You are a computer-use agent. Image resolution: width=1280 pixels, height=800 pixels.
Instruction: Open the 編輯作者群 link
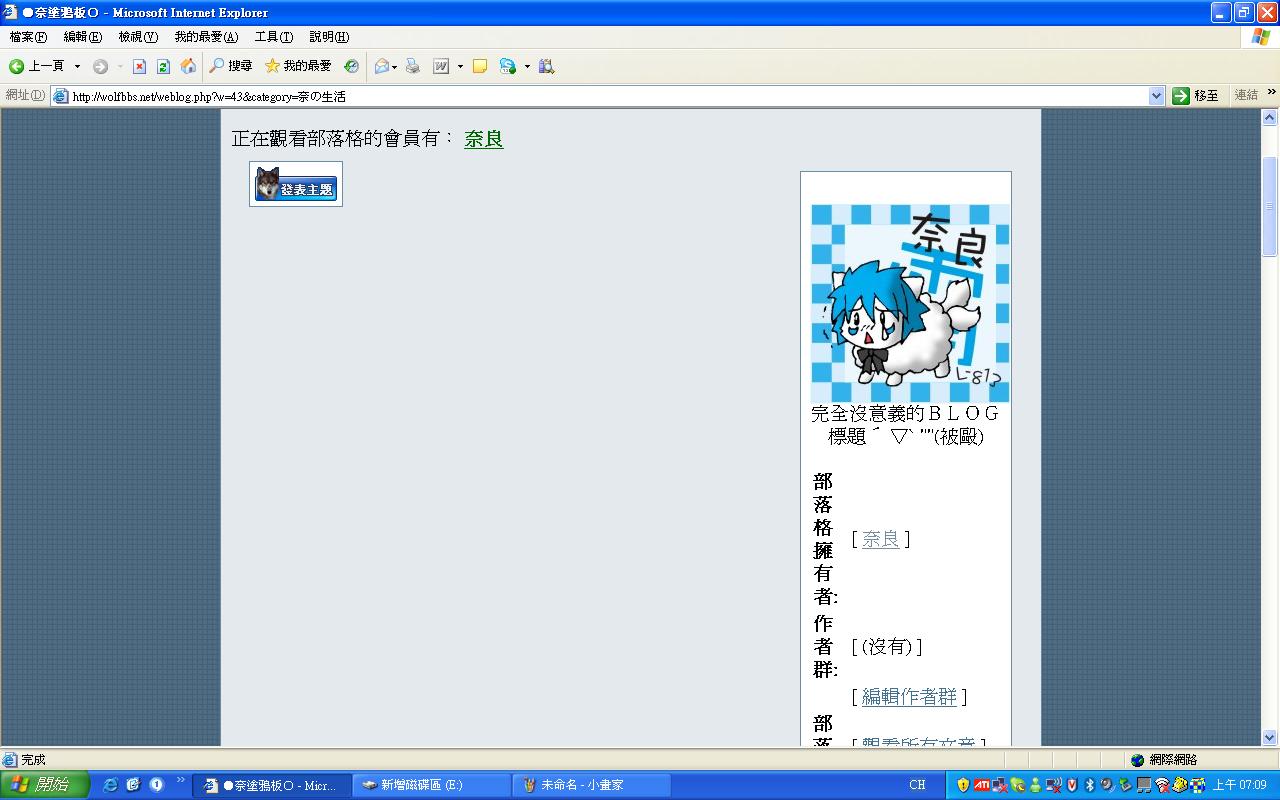(x=909, y=697)
